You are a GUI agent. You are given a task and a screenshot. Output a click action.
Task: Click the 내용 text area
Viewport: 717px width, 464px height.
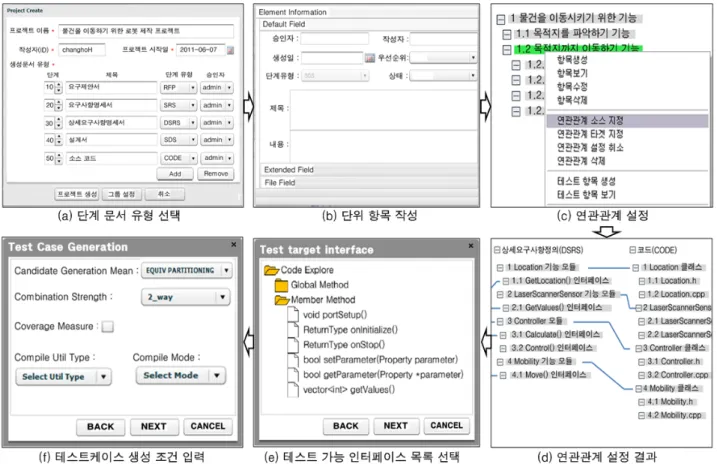(384, 147)
